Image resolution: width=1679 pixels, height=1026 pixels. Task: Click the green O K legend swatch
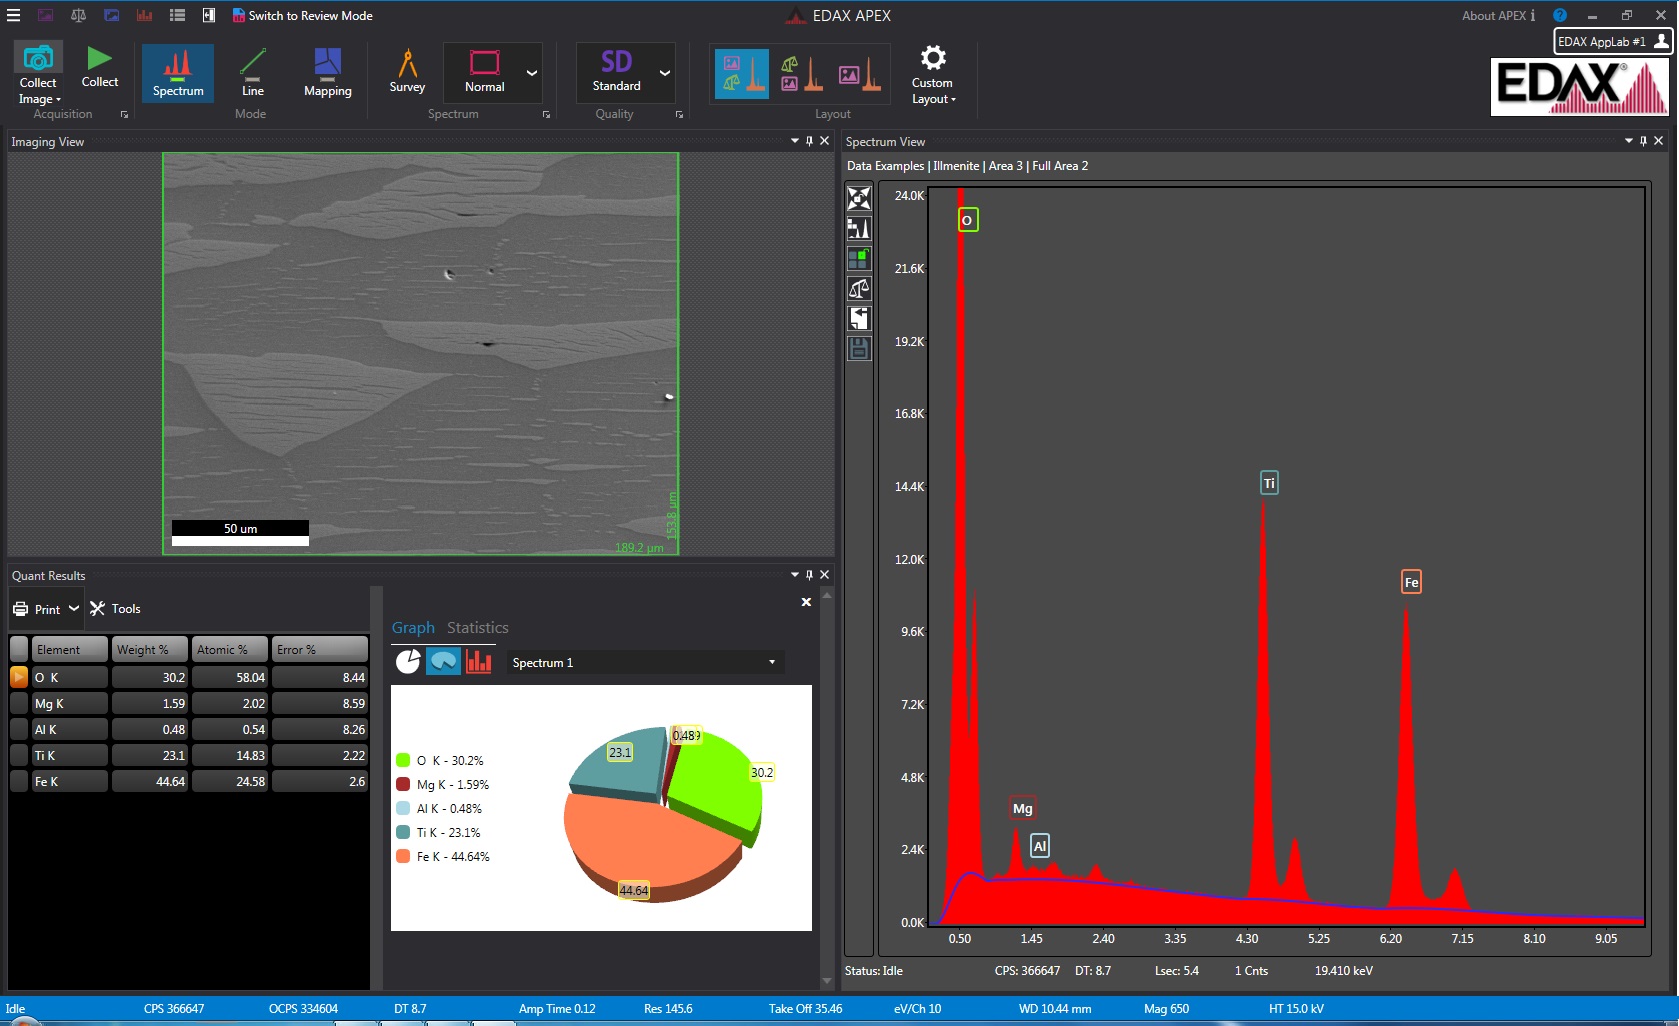click(x=403, y=761)
